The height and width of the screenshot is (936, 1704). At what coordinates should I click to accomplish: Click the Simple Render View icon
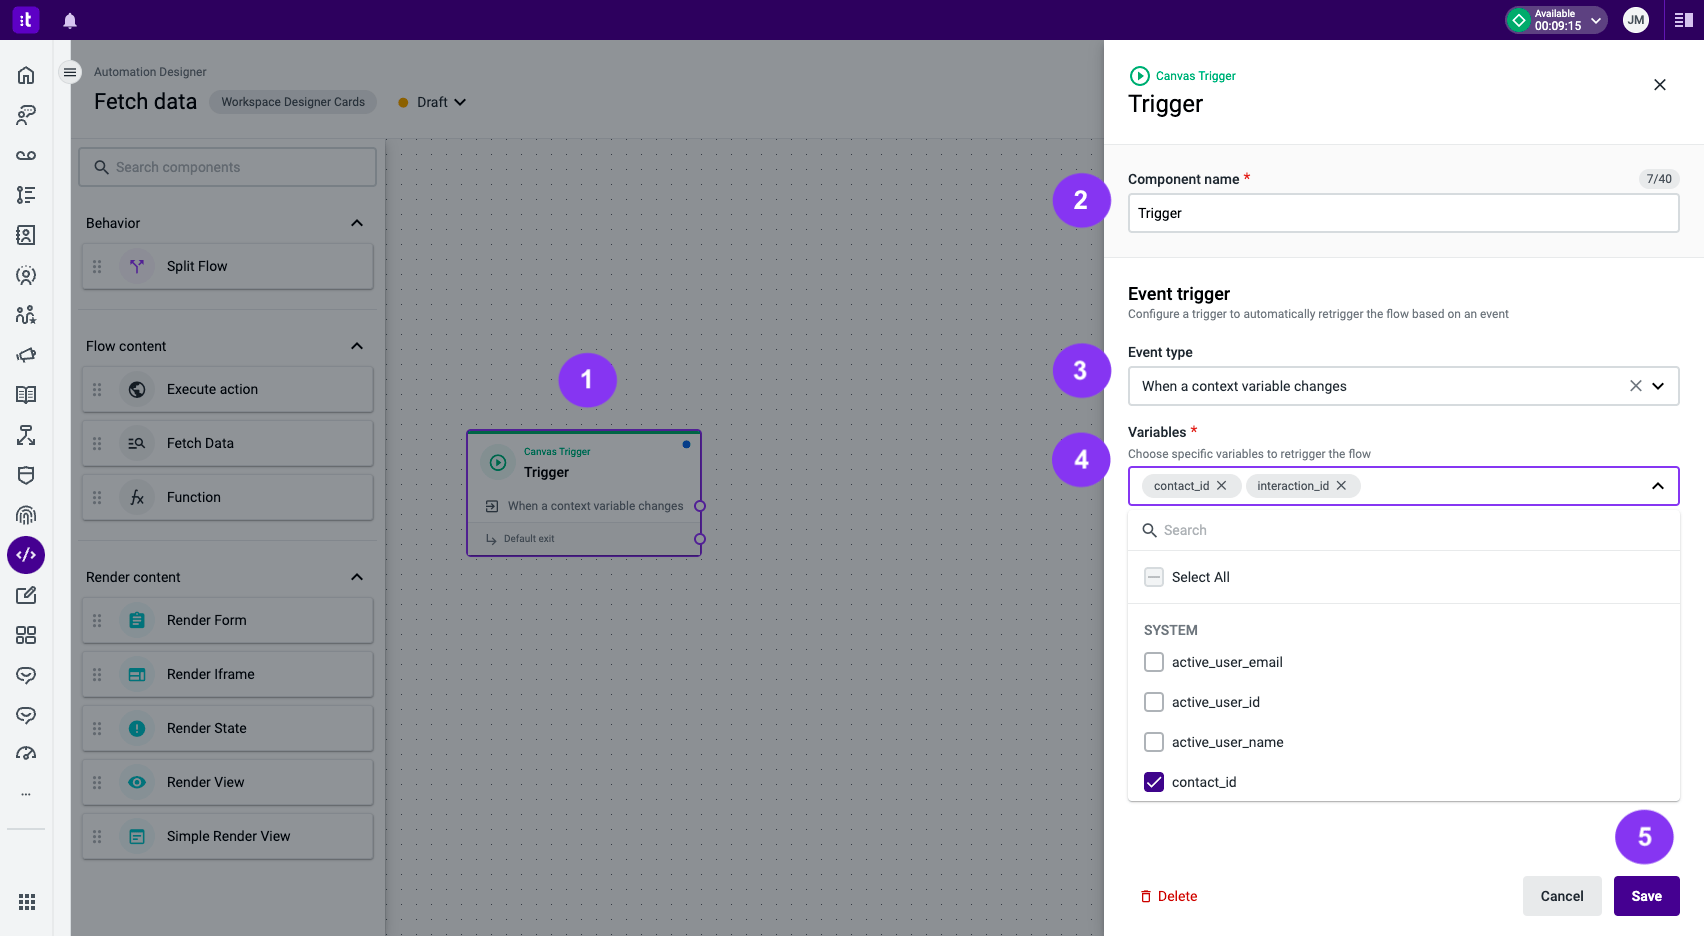137,836
